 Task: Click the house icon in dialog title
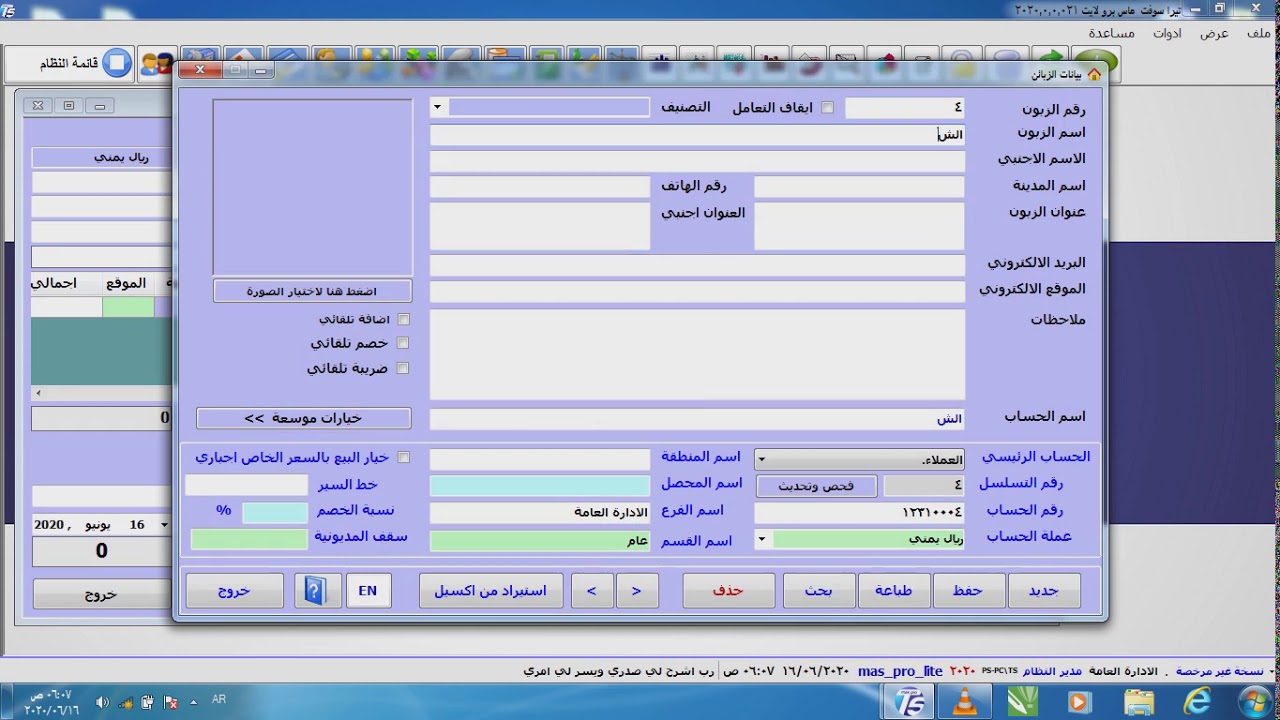pyautogui.click(x=1094, y=75)
